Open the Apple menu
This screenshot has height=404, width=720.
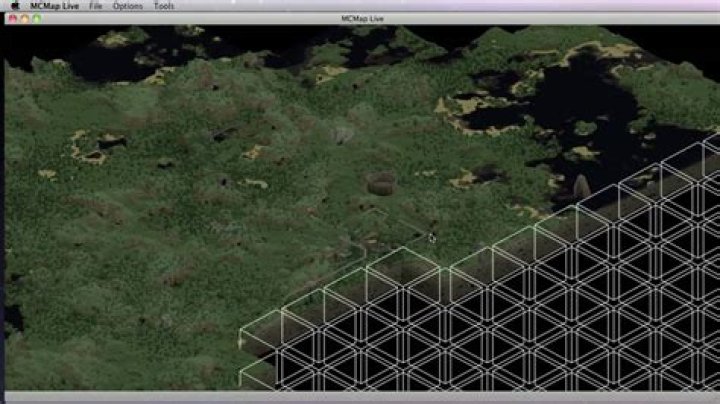pyautogui.click(x=15, y=6)
